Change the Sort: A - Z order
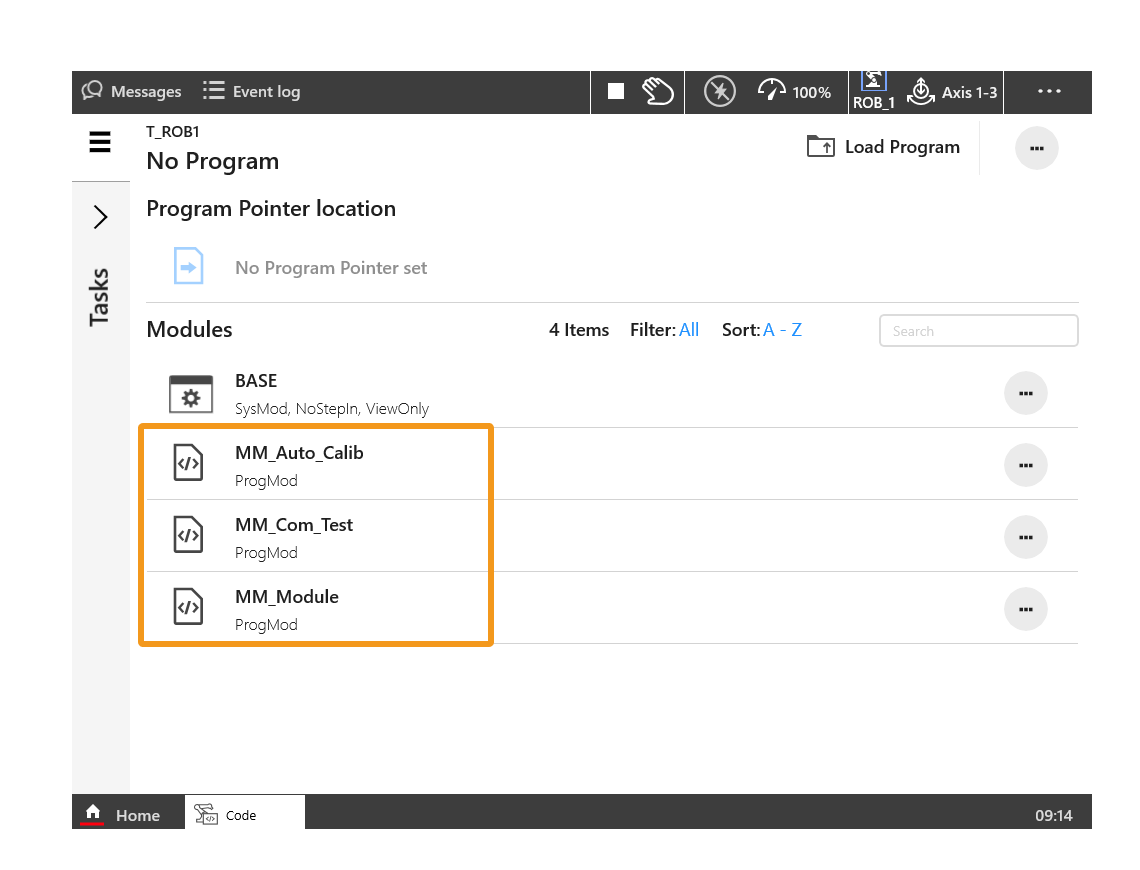The height and width of the screenshot is (870, 1140). tap(782, 330)
